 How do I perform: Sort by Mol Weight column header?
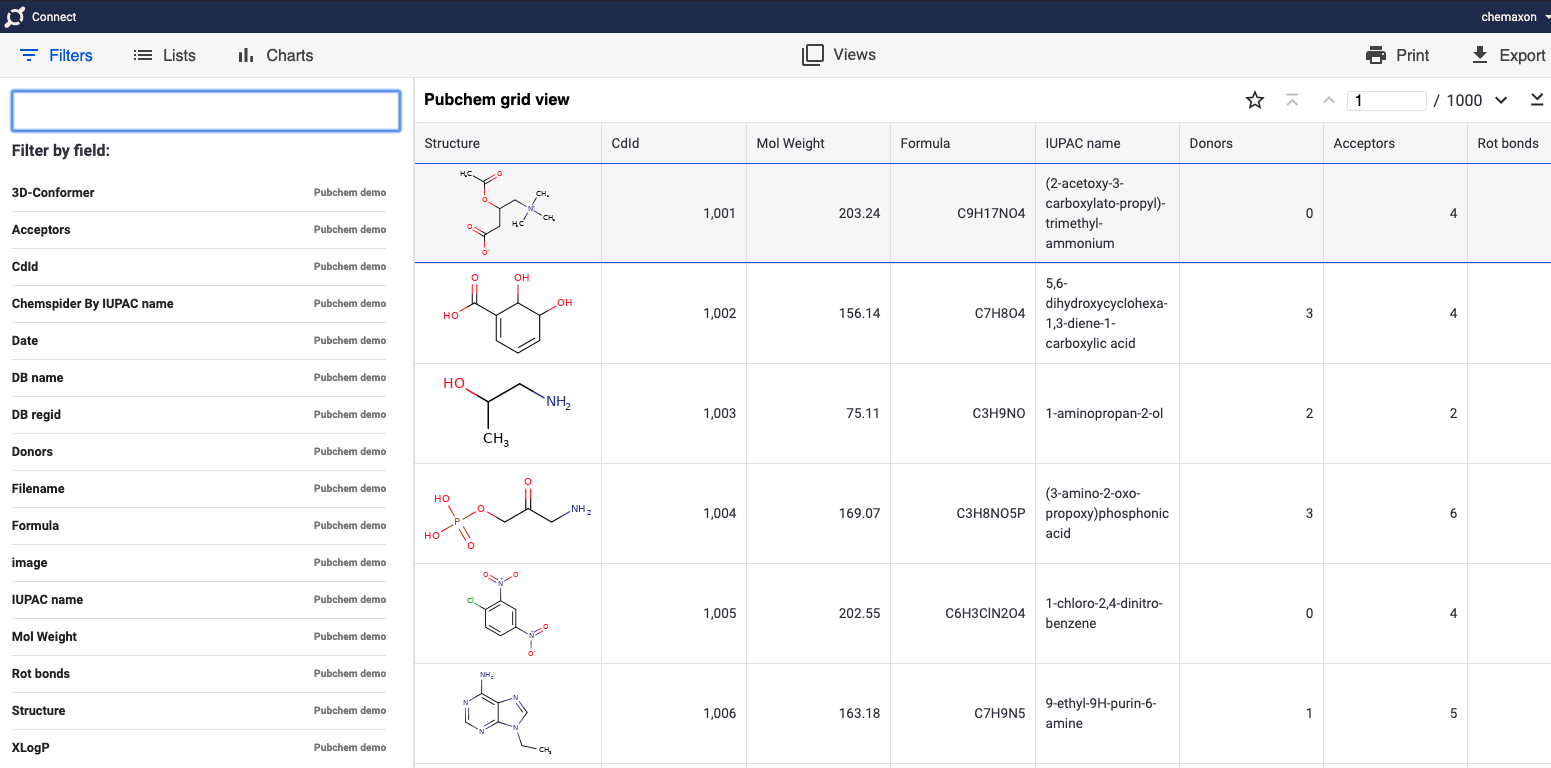[x=818, y=143]
